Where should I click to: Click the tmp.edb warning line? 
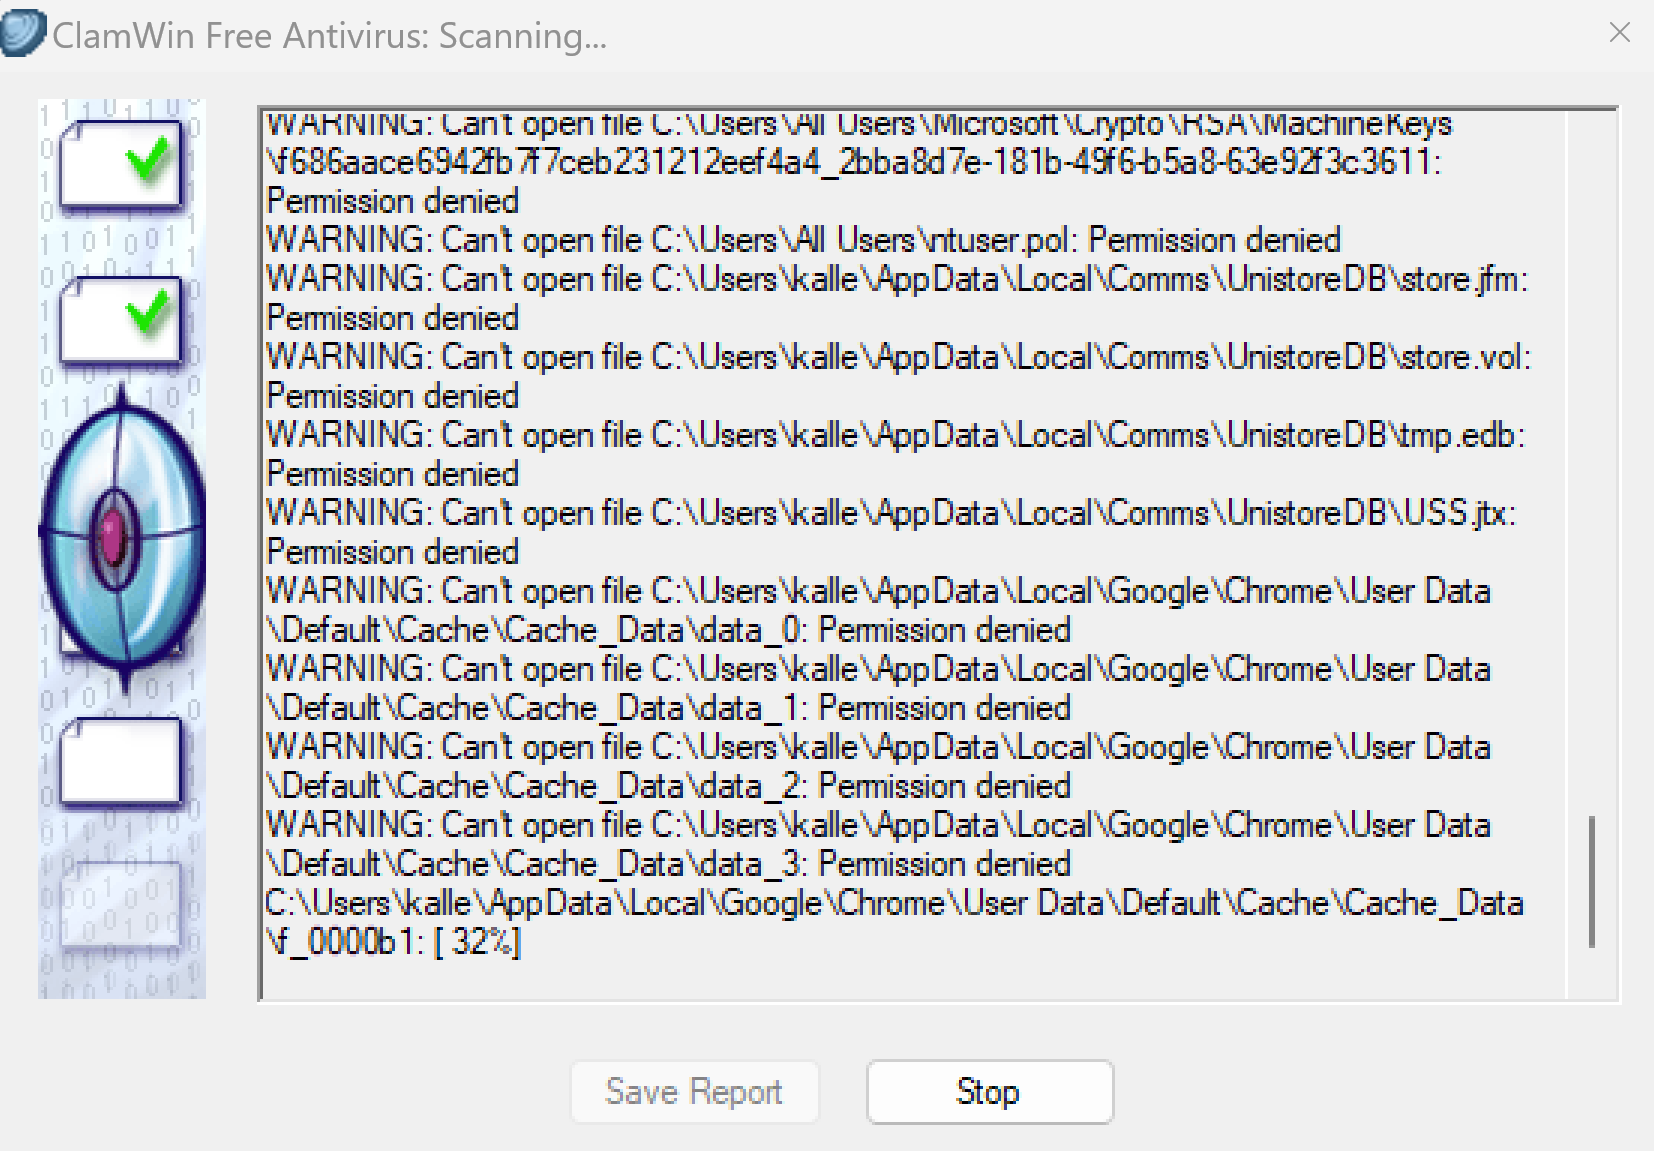tap(895, 454)
